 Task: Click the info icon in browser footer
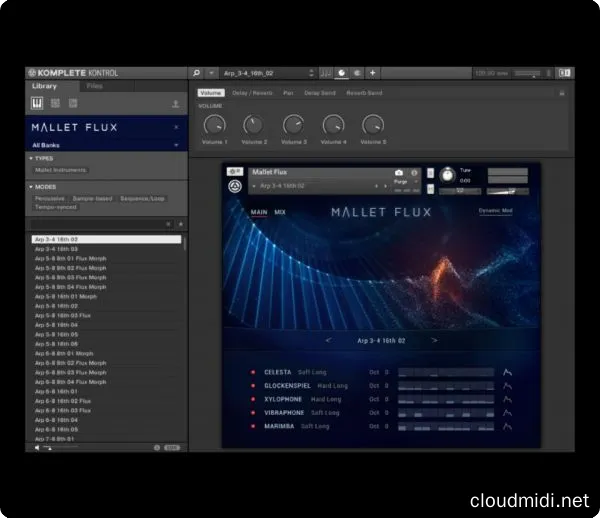pyautogui.click(x=157, y=448)
